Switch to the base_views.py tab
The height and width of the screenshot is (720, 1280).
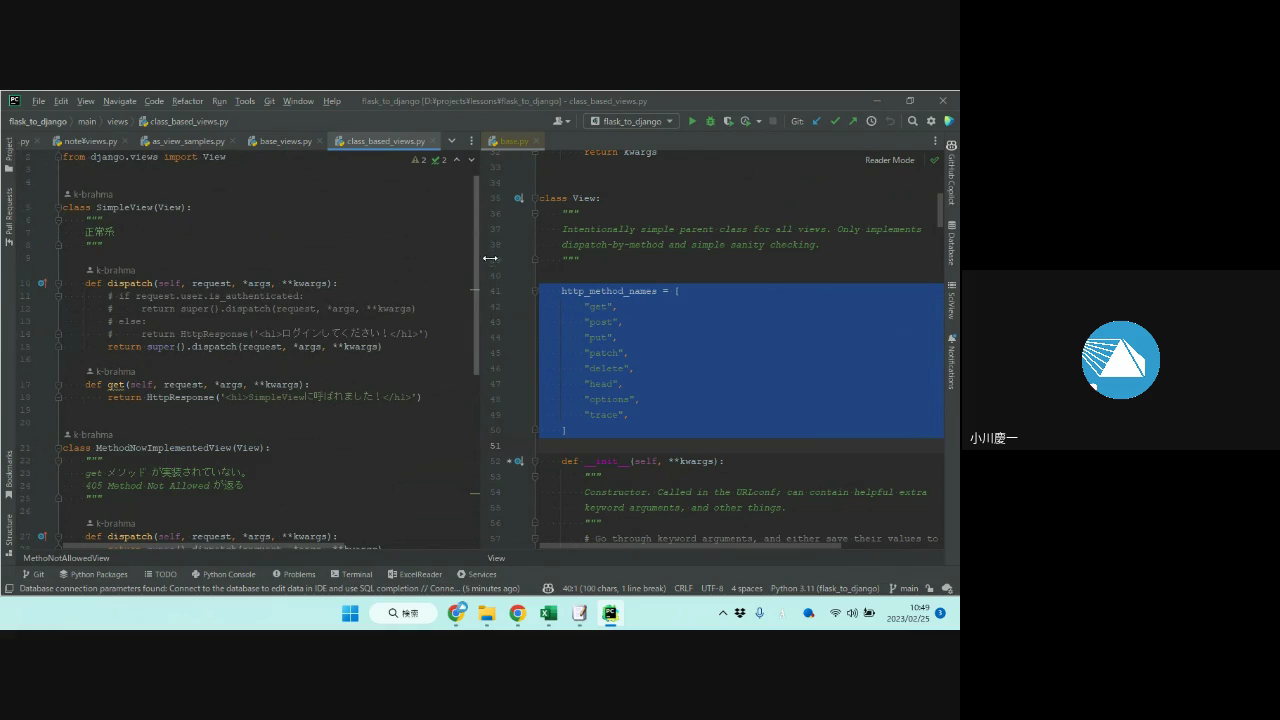pos(285,141)
